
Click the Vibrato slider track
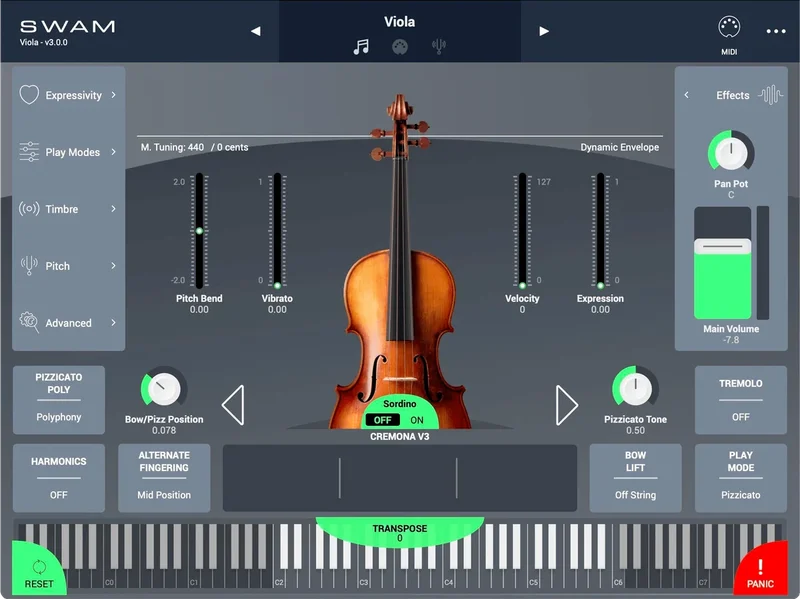pyautogui.click(x=277, y=231)
